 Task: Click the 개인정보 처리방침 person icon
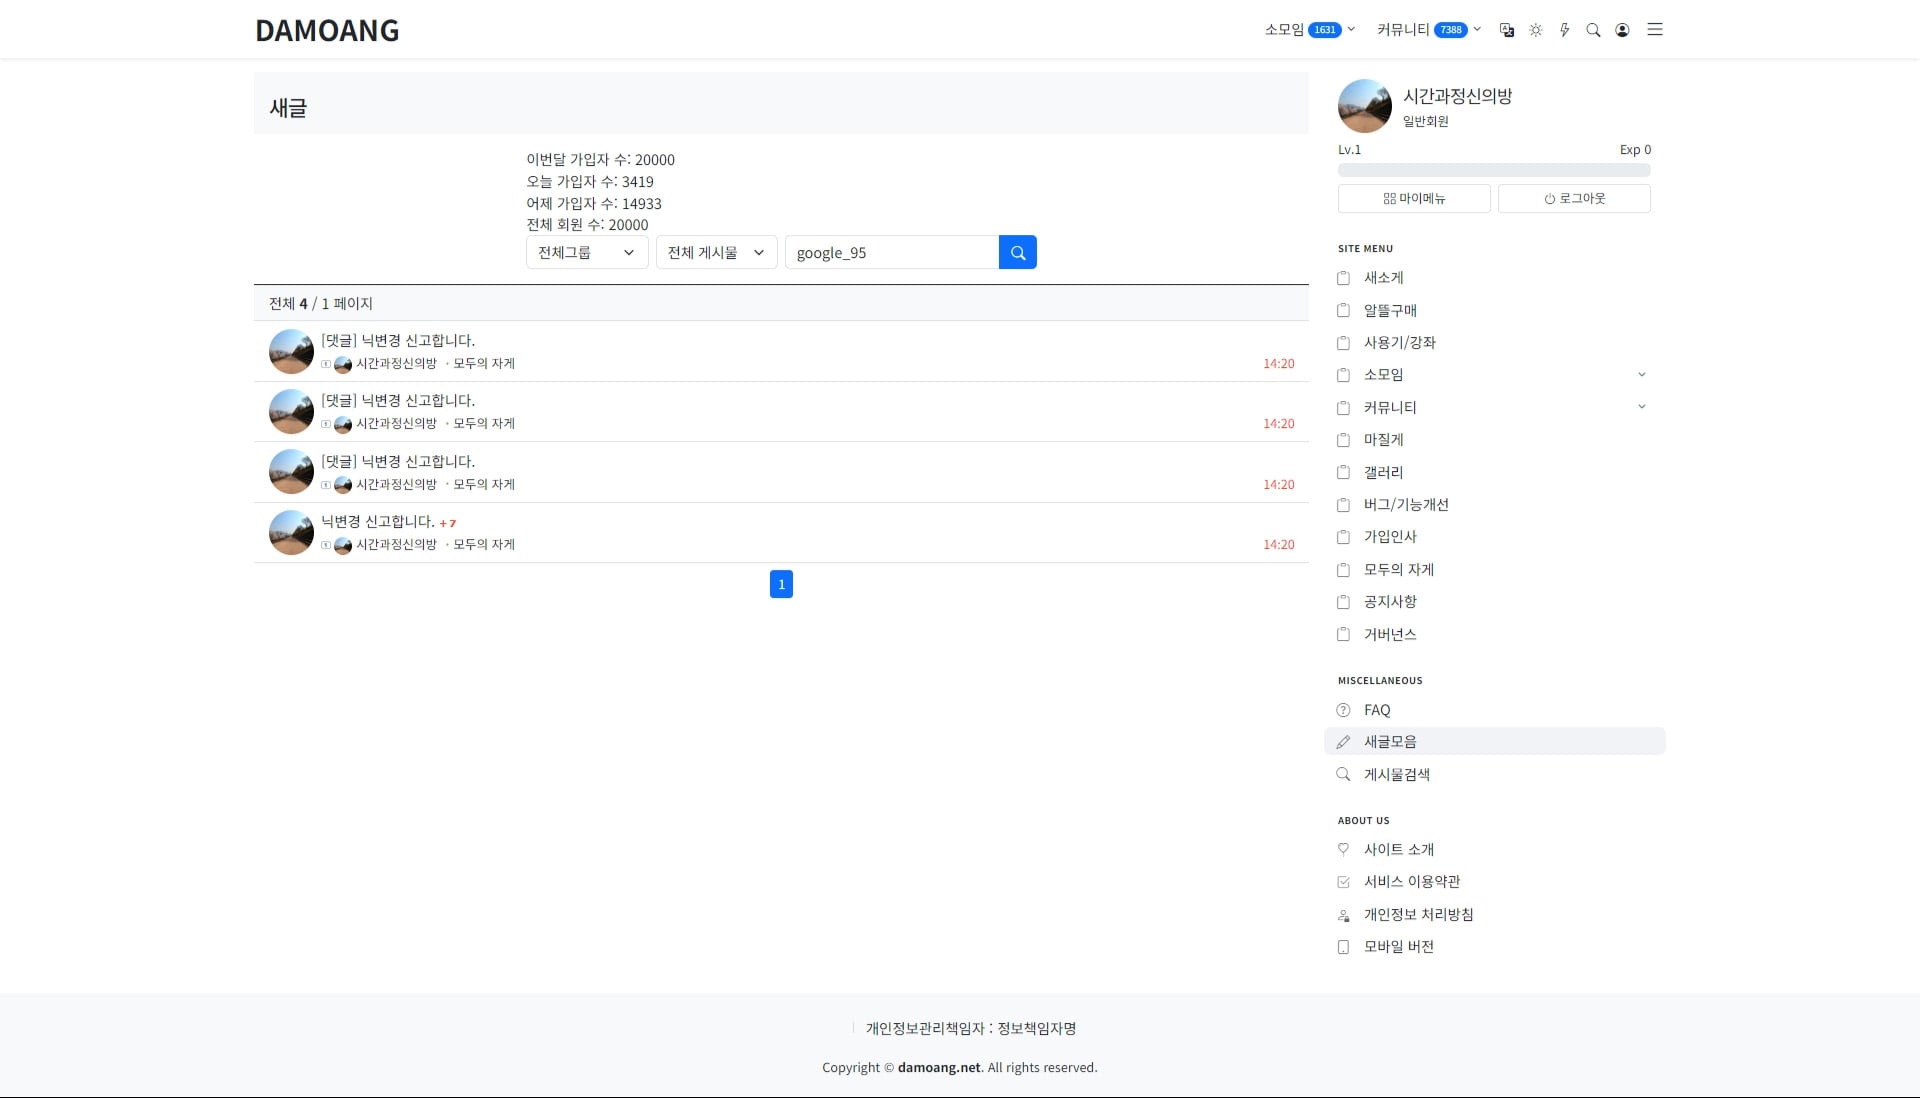1343,915
